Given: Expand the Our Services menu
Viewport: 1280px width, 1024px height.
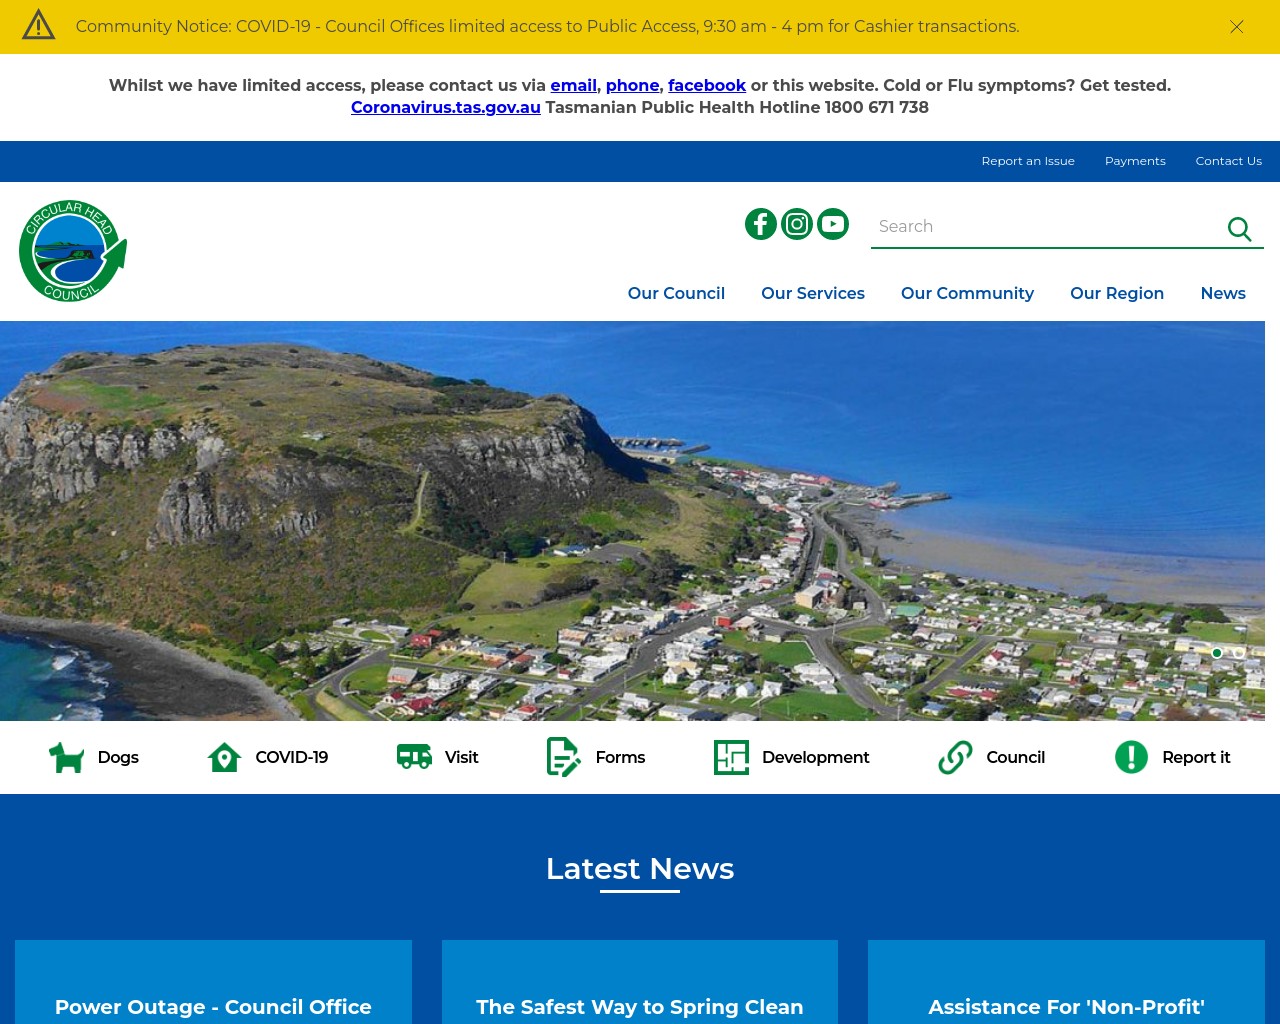Looking at the screenshot, I should pyautogui.click(x=812, y=293).
